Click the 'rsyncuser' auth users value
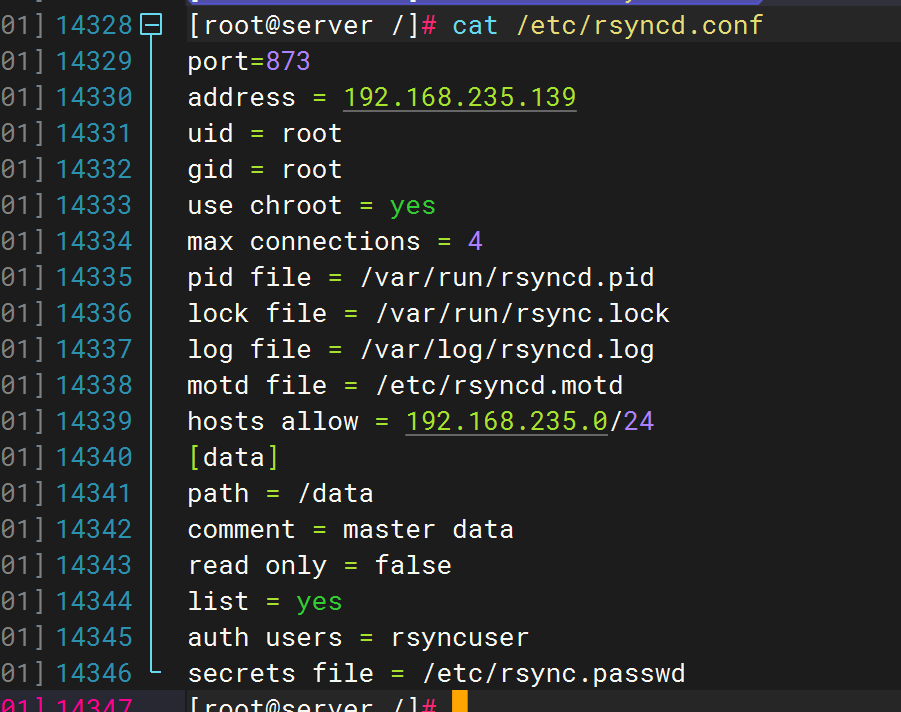 pos(460,638)
